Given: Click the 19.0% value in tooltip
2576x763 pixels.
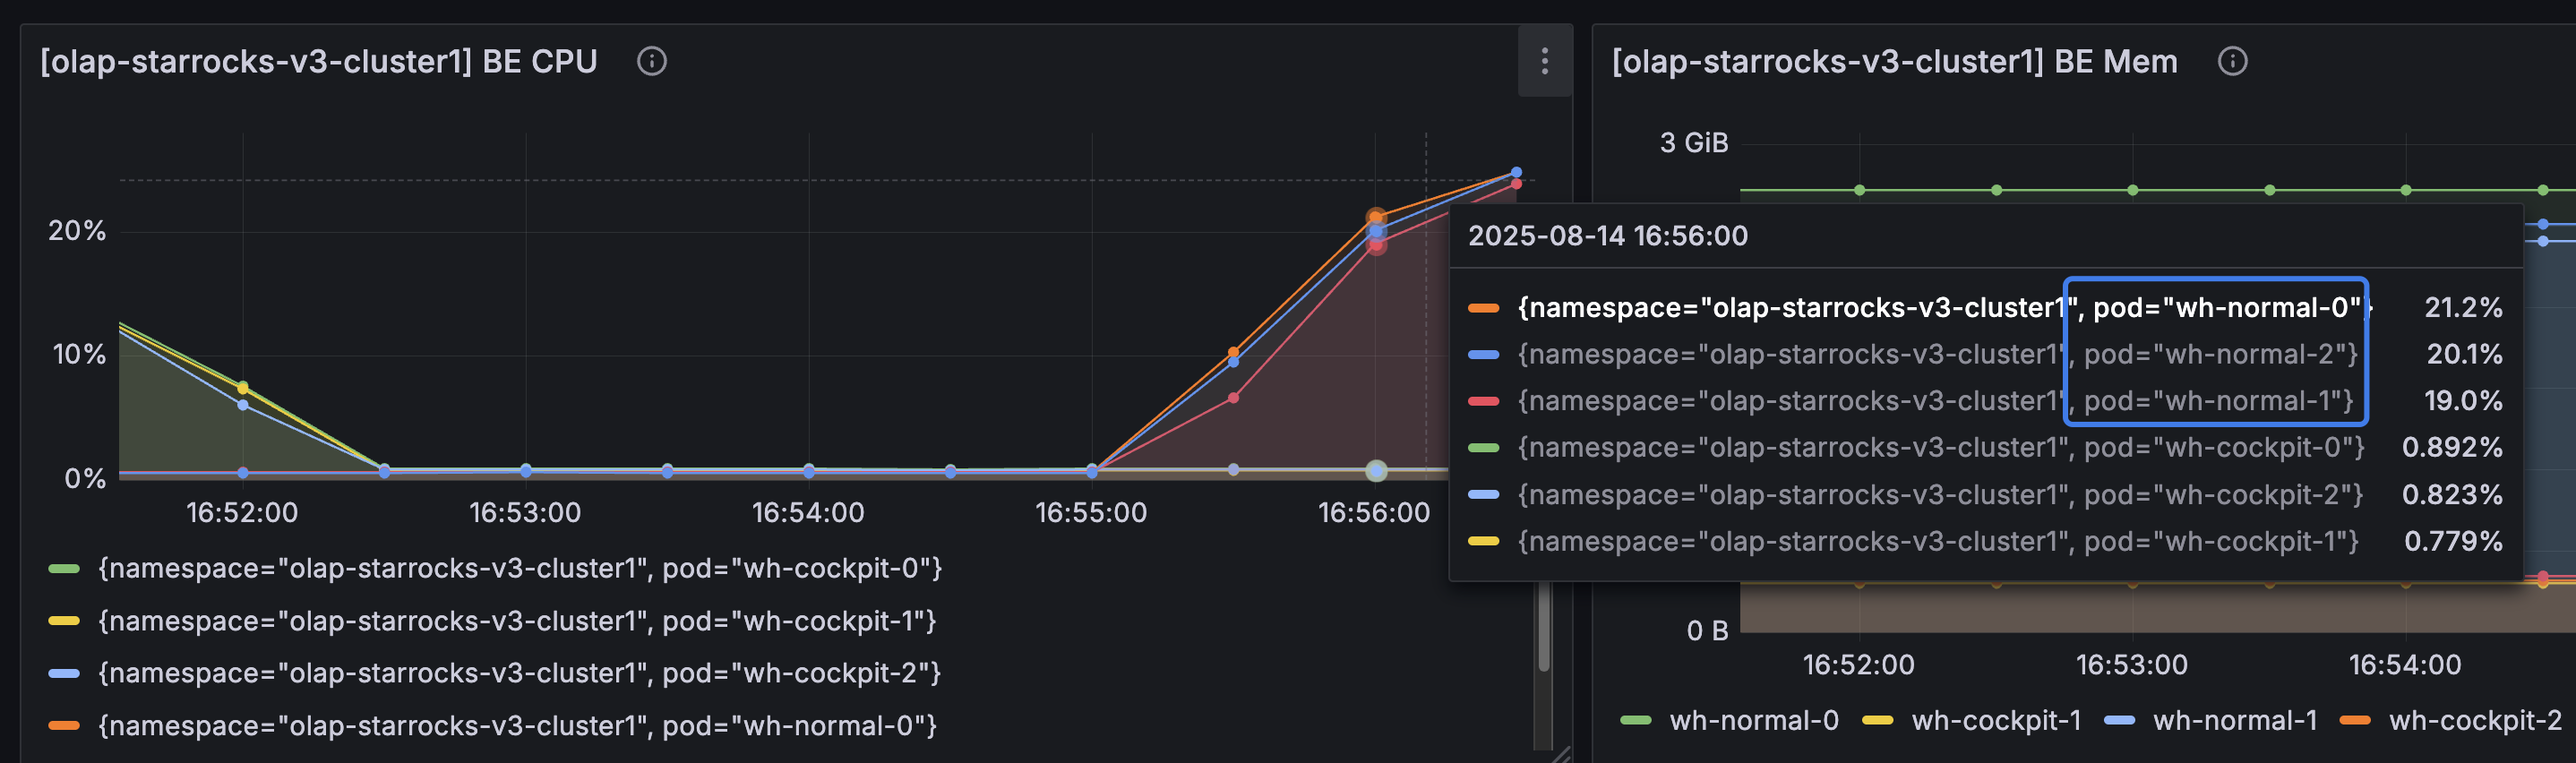Looking at the screenshot, I should coord(2463,401).
